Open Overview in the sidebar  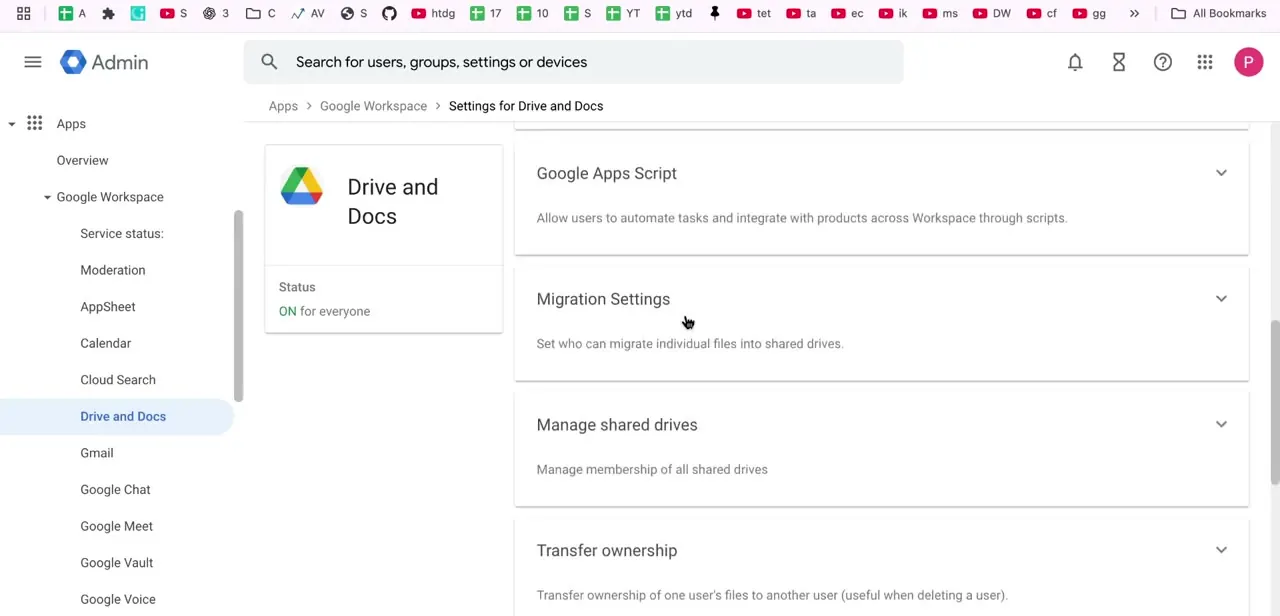[x=82, y=160]
